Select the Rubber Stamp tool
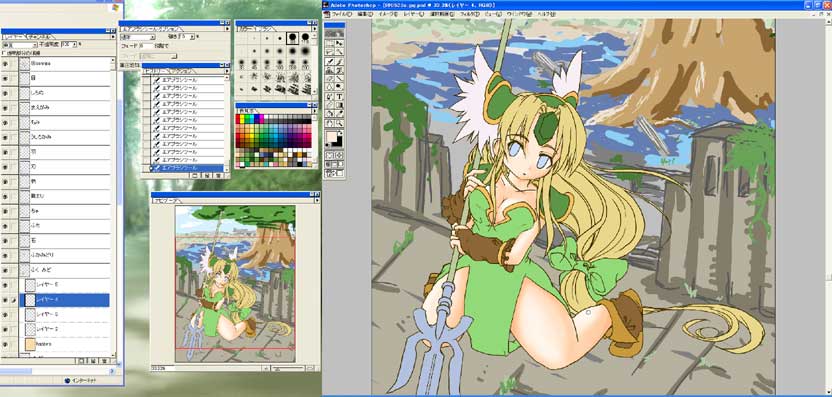The image size is (832, 397). click(x=330, y=70)
